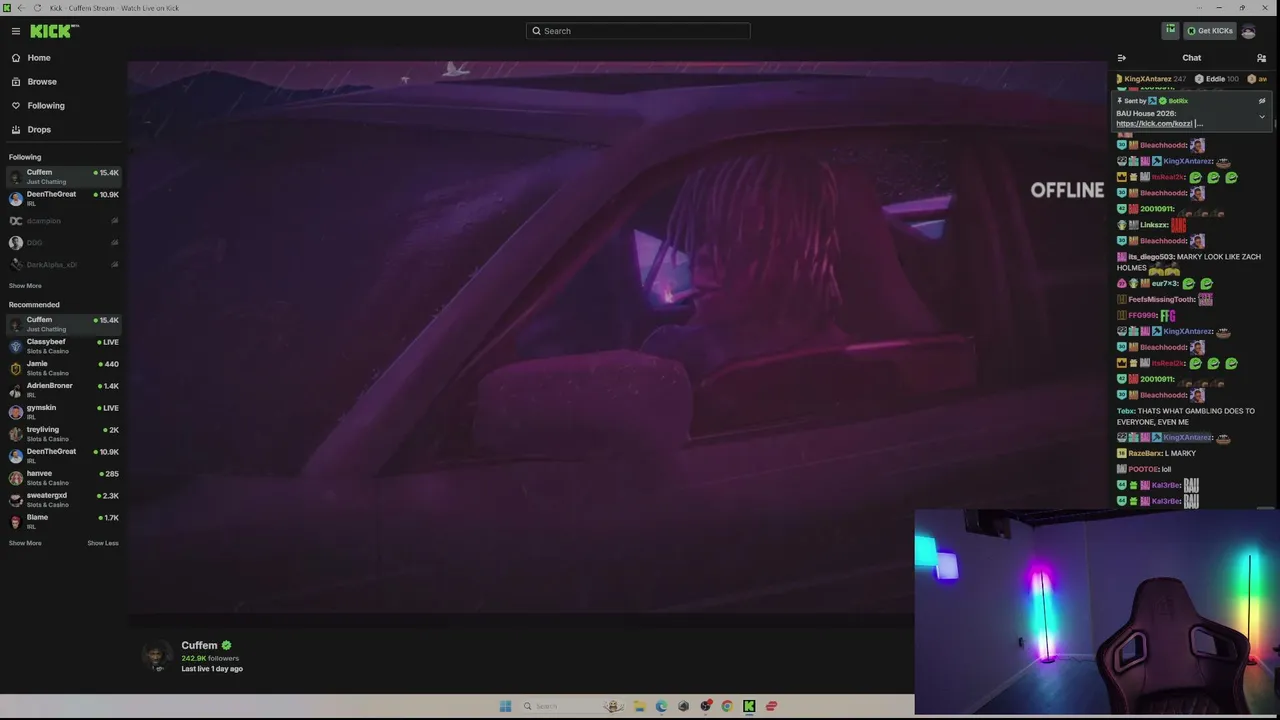1280x720 pixels.
Task: Reload the page with the refresh icon
Action: pyautogui.click(x=38, y=8)
